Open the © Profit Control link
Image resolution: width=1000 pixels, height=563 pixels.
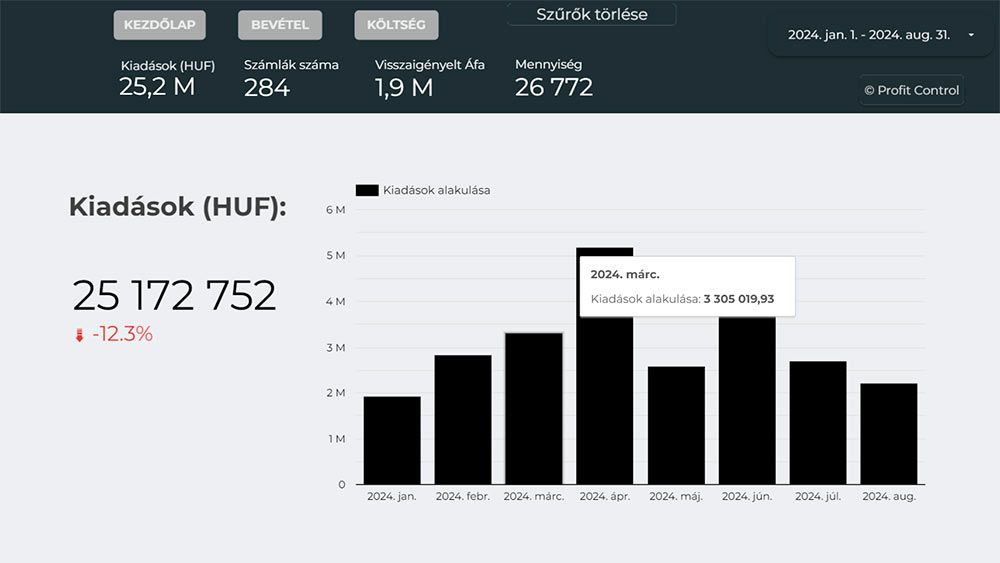[911, 90]
